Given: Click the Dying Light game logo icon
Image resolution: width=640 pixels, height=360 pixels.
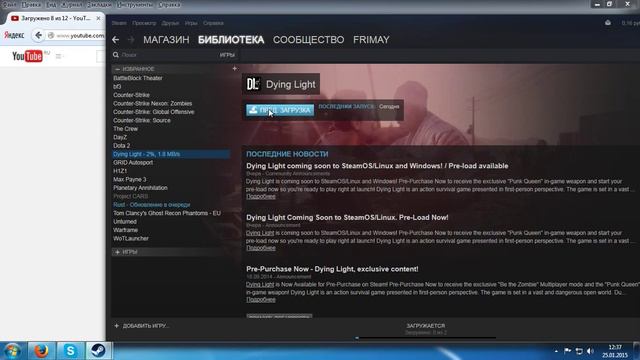Looking at the screenshot, I should tap(253, 84).
